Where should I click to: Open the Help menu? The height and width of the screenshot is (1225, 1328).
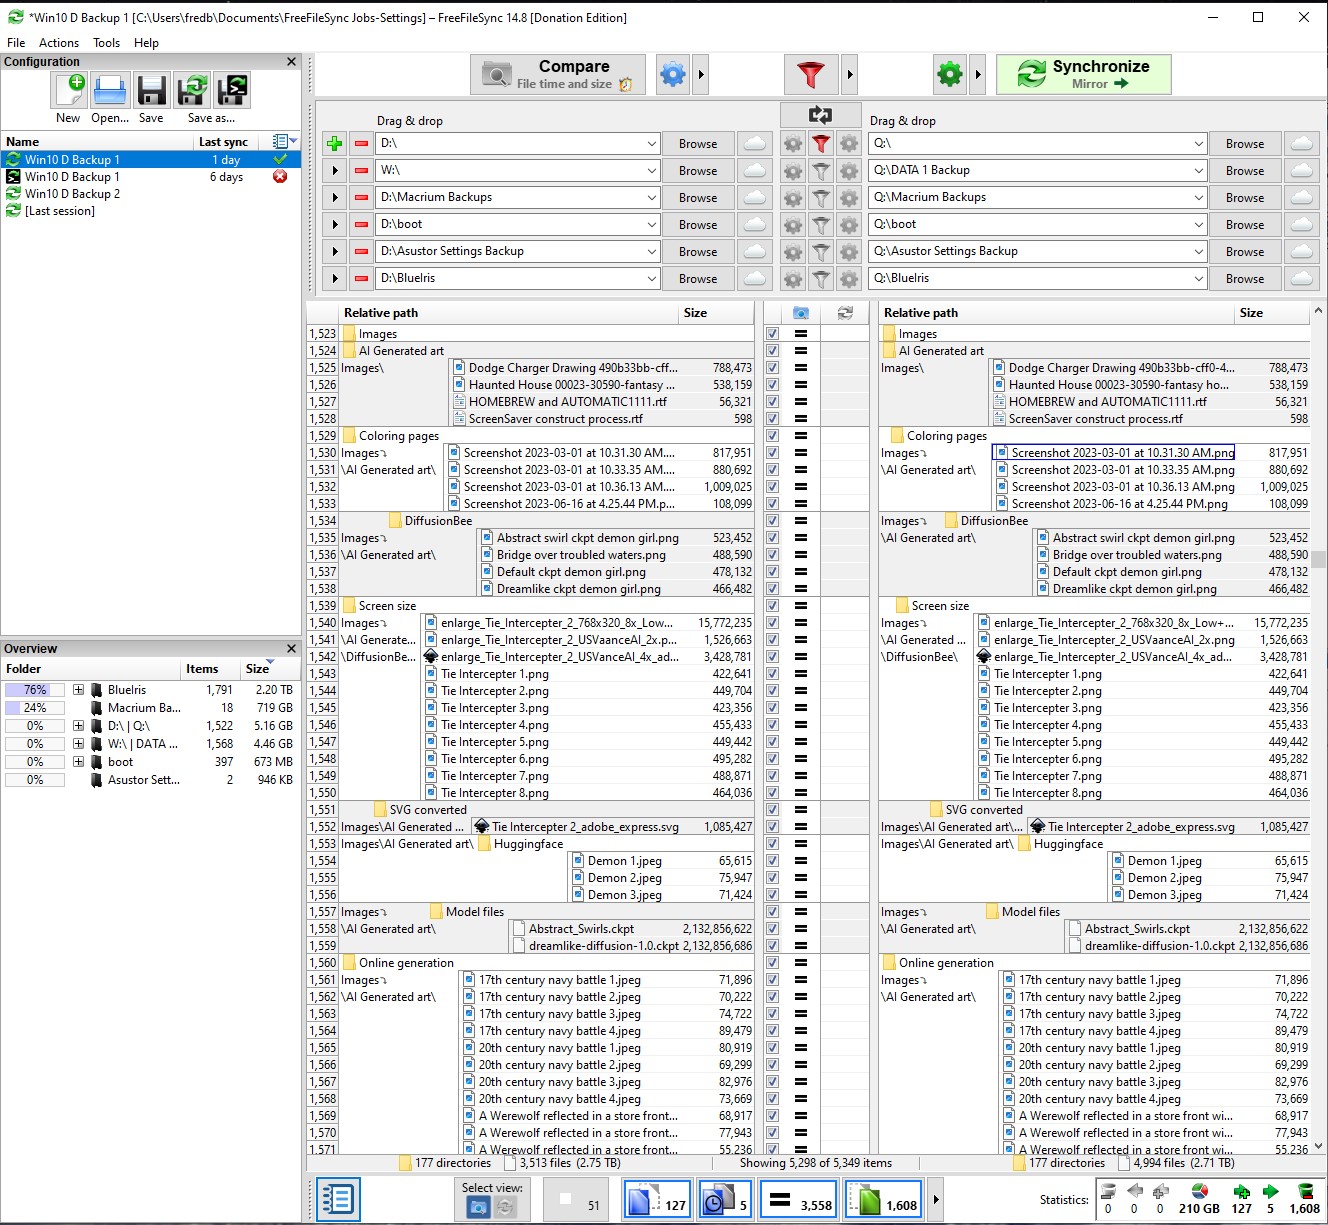click(147, 43)
